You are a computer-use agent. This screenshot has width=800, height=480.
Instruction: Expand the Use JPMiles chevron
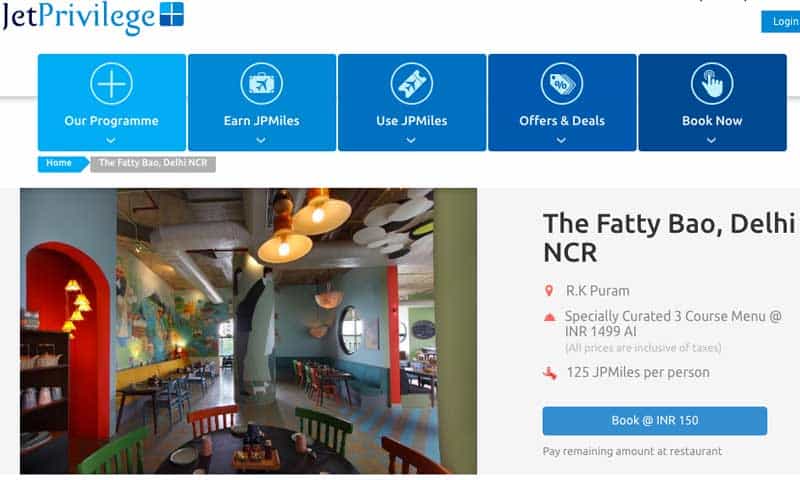point(411,140)
